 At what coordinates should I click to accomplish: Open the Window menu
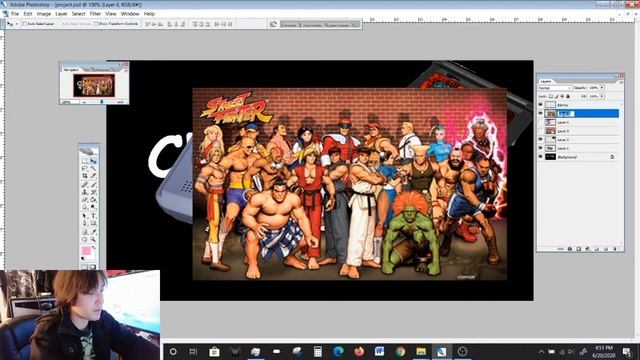[130, 14]
